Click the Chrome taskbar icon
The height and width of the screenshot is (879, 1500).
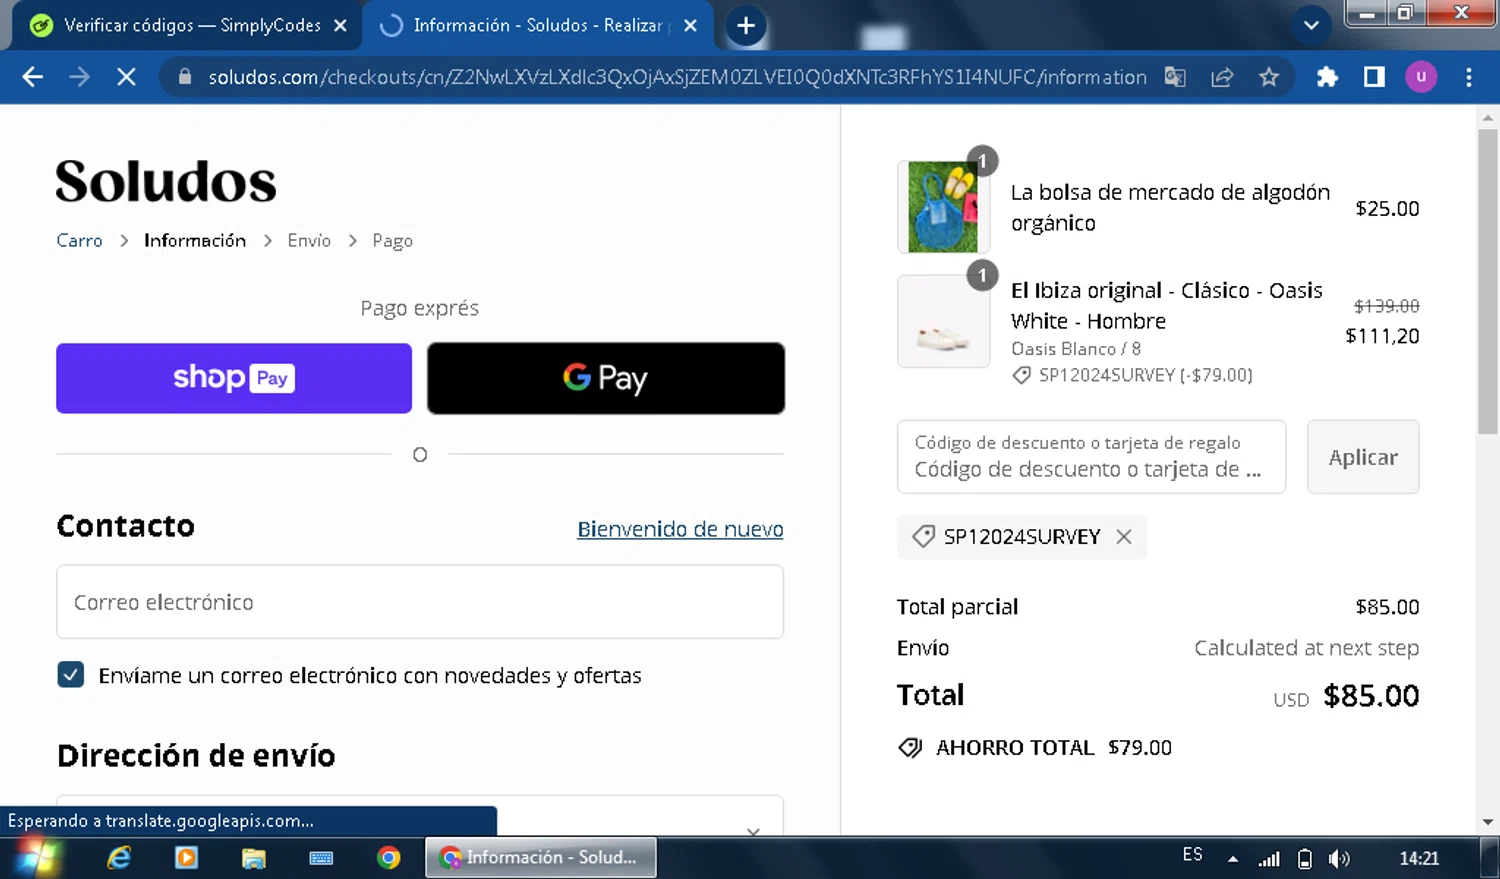388,858
